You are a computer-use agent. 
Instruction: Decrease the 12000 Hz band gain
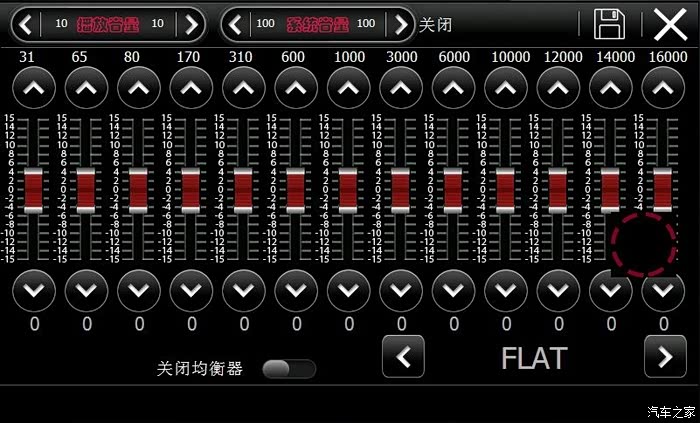[558, 291]
